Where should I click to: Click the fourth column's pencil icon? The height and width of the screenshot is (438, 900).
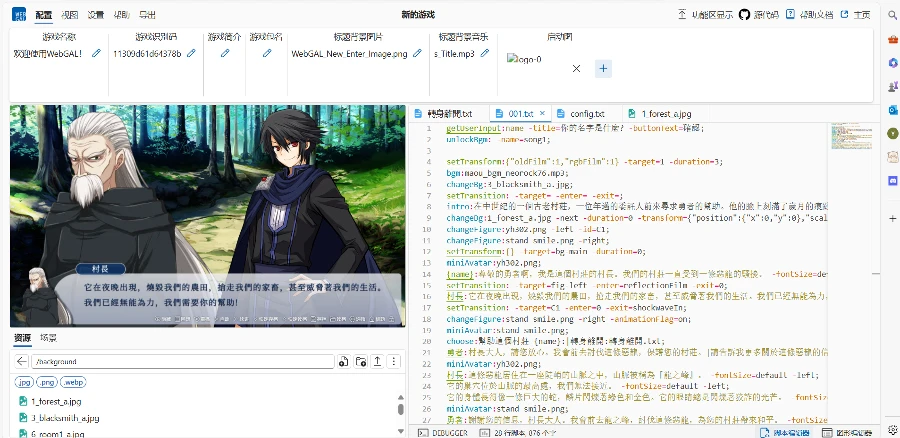click(267, 53)
